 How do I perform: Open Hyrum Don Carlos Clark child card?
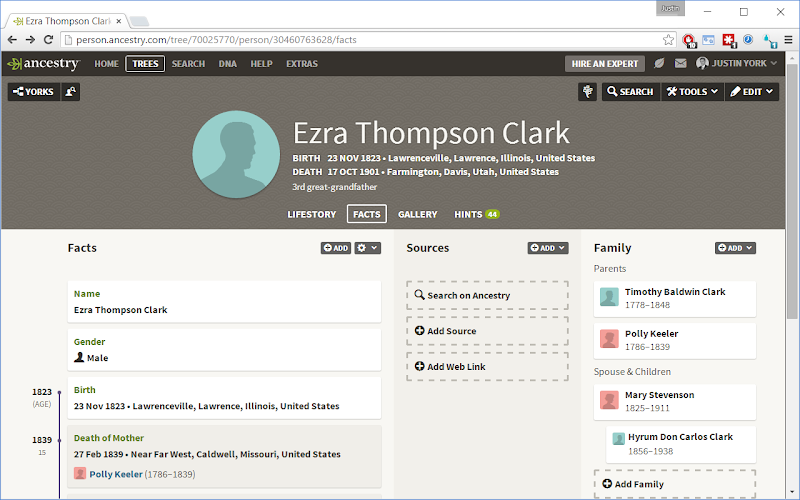(681, 444)
